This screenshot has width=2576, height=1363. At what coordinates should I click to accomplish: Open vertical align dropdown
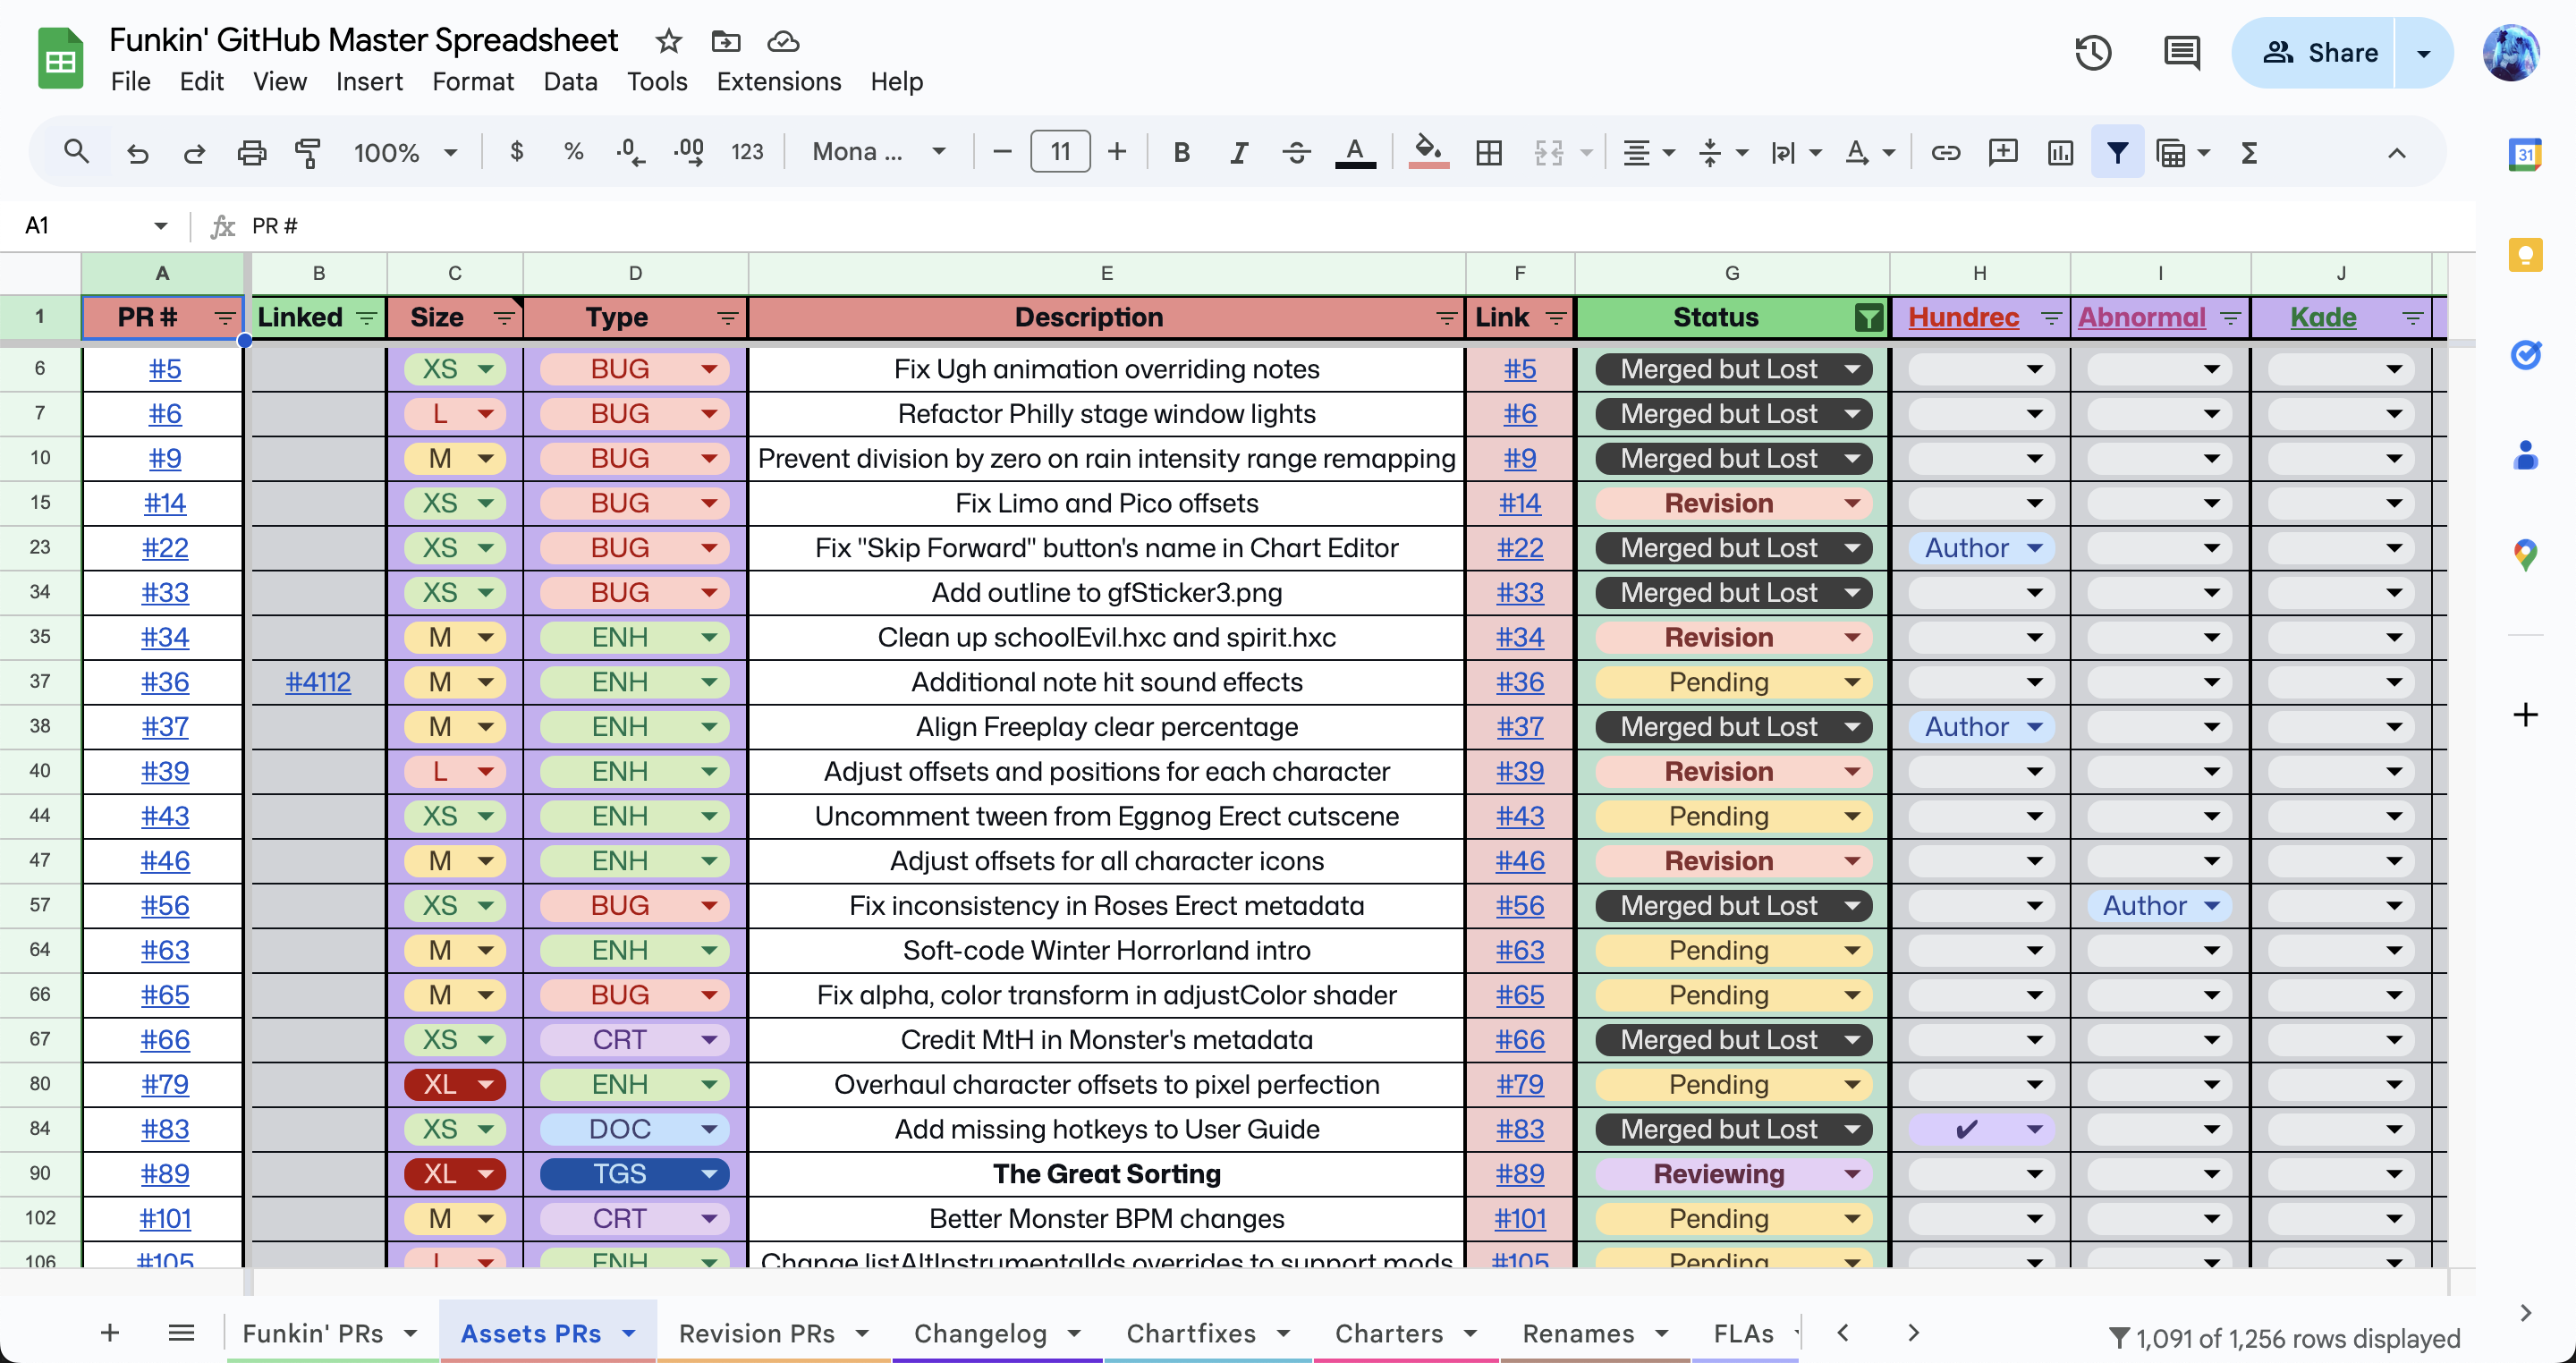click(x=1722, y=152)
